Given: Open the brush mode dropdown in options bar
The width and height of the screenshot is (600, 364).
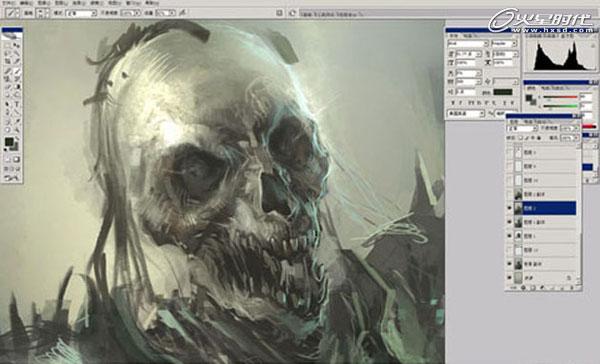Looking at the screenshot, I should (x=81, y=13).
